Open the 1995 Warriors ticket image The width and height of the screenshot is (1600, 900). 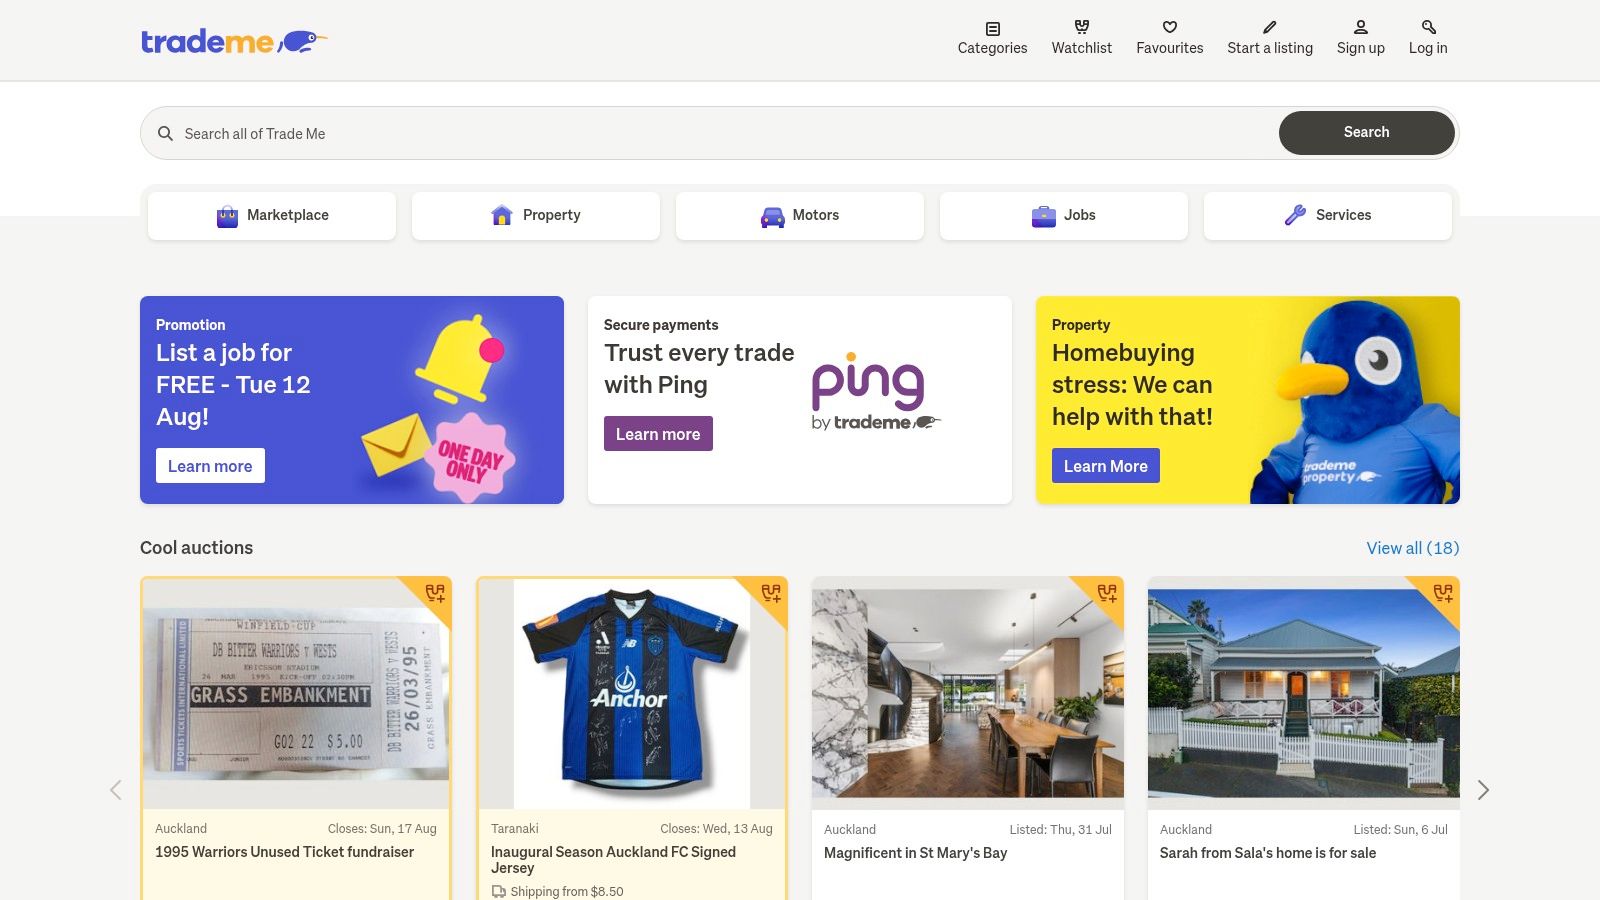[x=296, y=694]
